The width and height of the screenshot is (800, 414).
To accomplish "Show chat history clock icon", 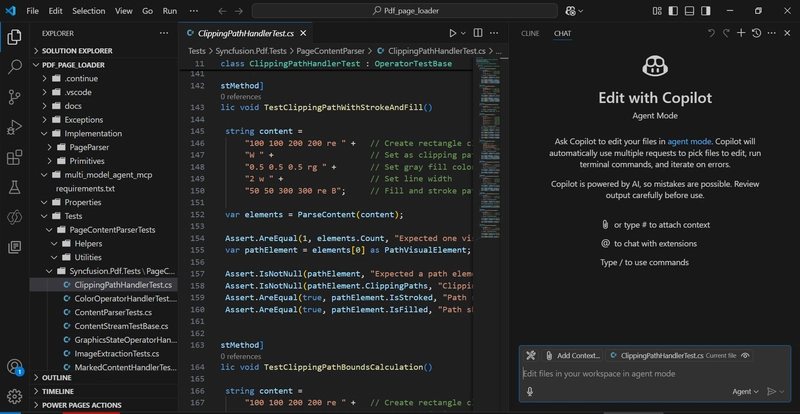I will tap(757, 33).
